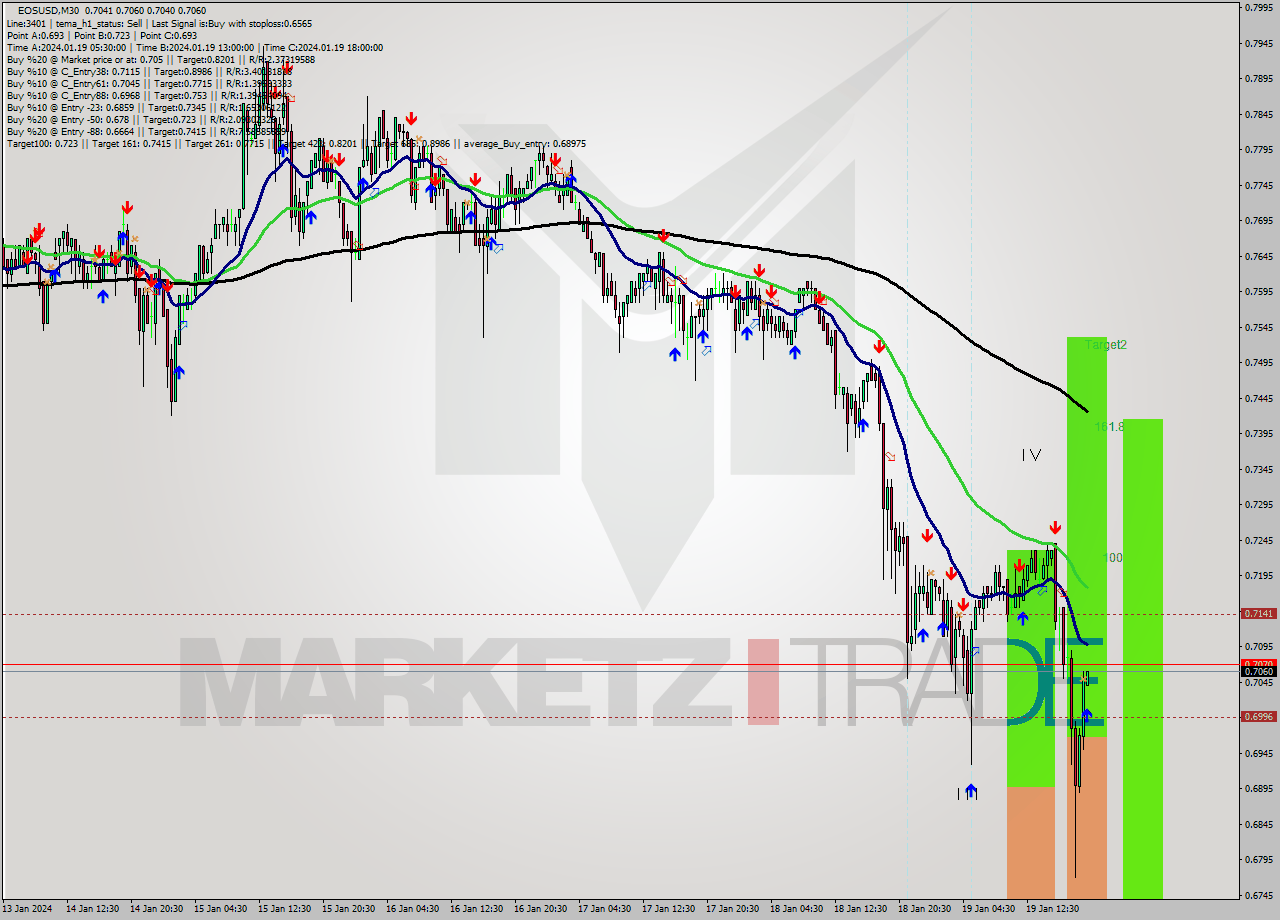Click the 0.7245 price axis label
The height and width of the screenshot is (920, 1280).
(x=1257, y=540)
